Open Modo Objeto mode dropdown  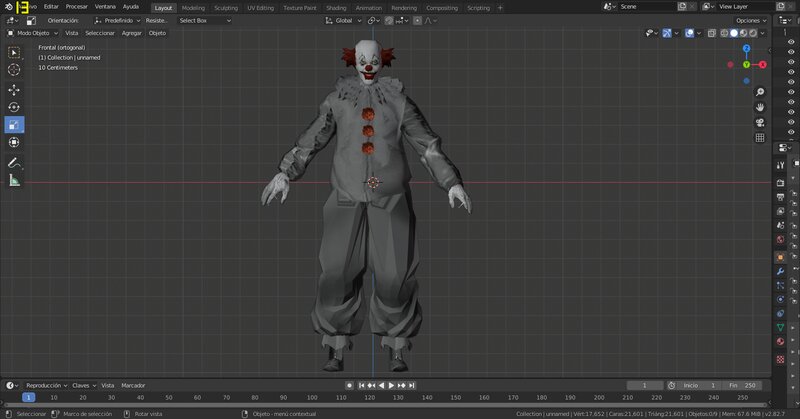click(x=33, y=33)
